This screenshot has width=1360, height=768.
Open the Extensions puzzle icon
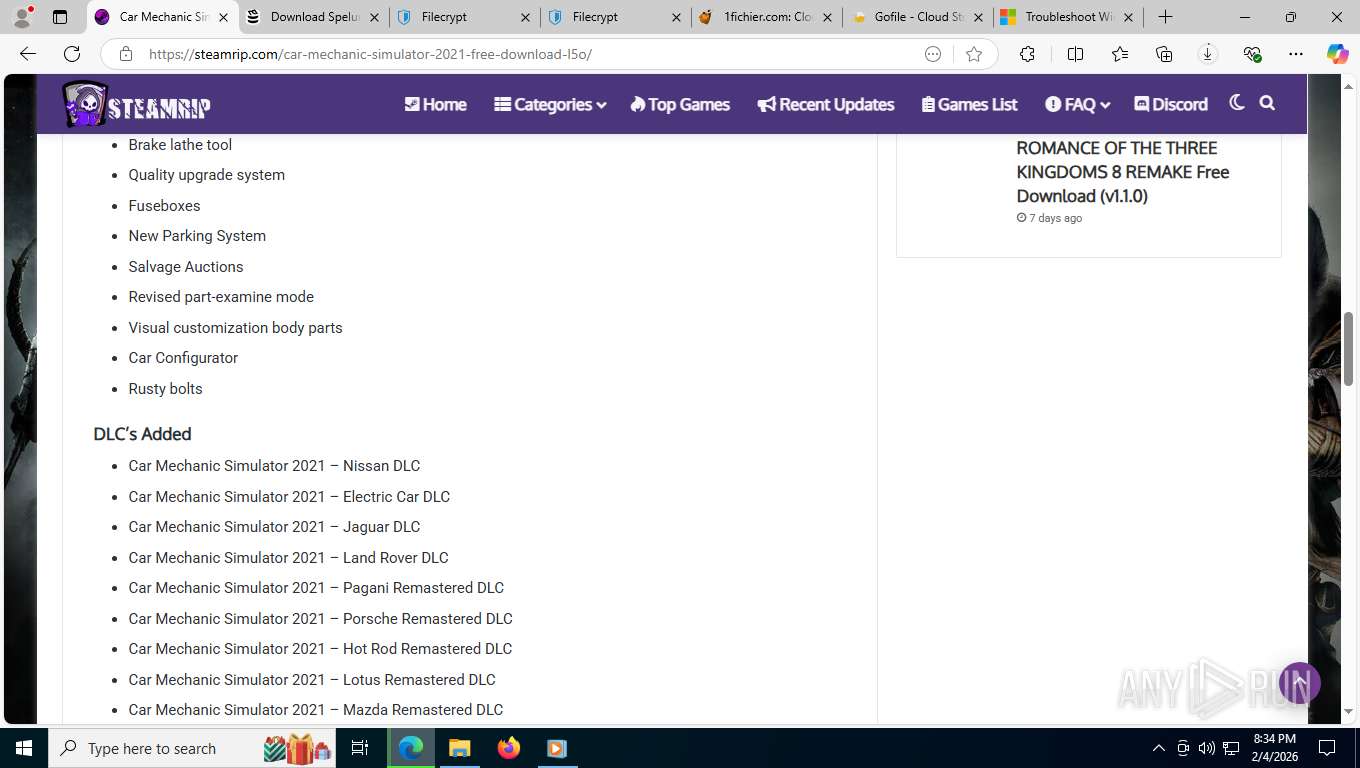click(x=1027, y=54)
